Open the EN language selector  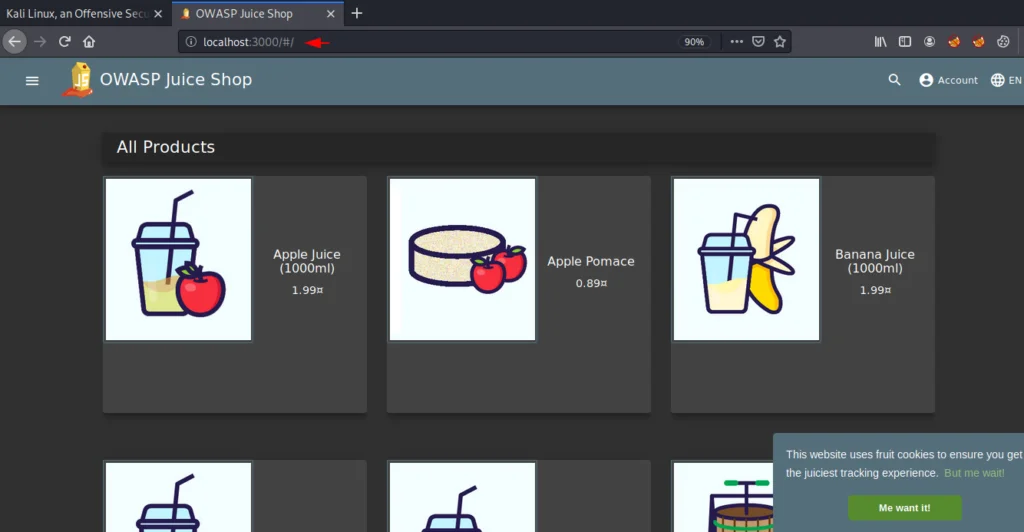pyautogui.click(x=1006, y=80)
